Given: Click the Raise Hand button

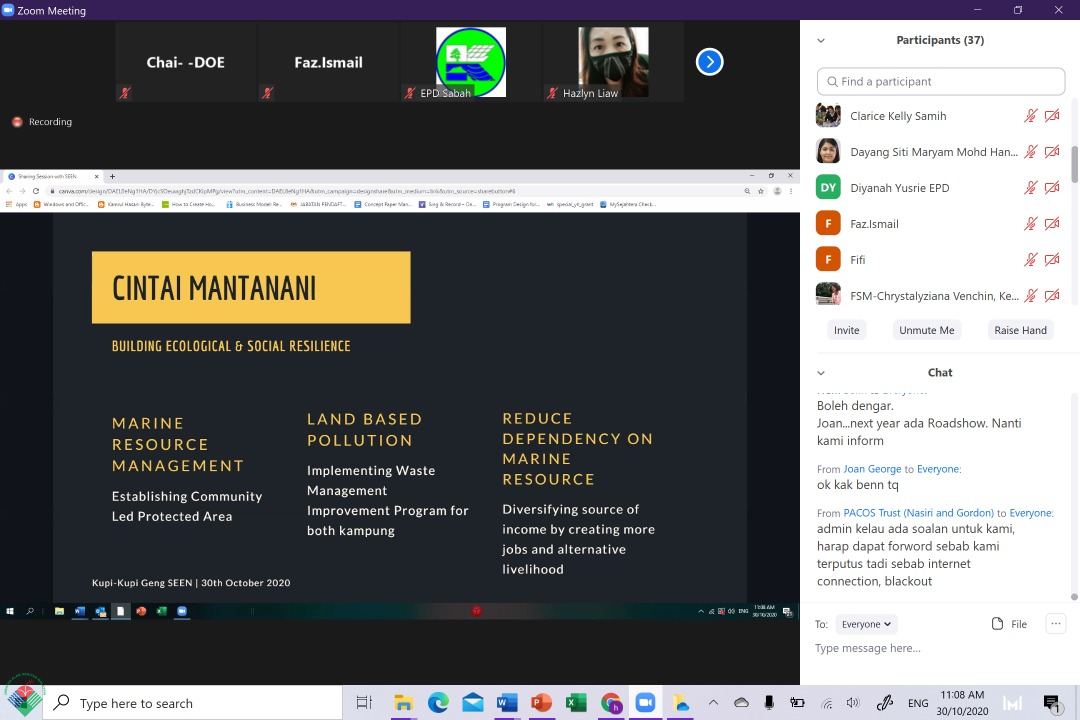Looking at the screenshot, I should 1020,330.
